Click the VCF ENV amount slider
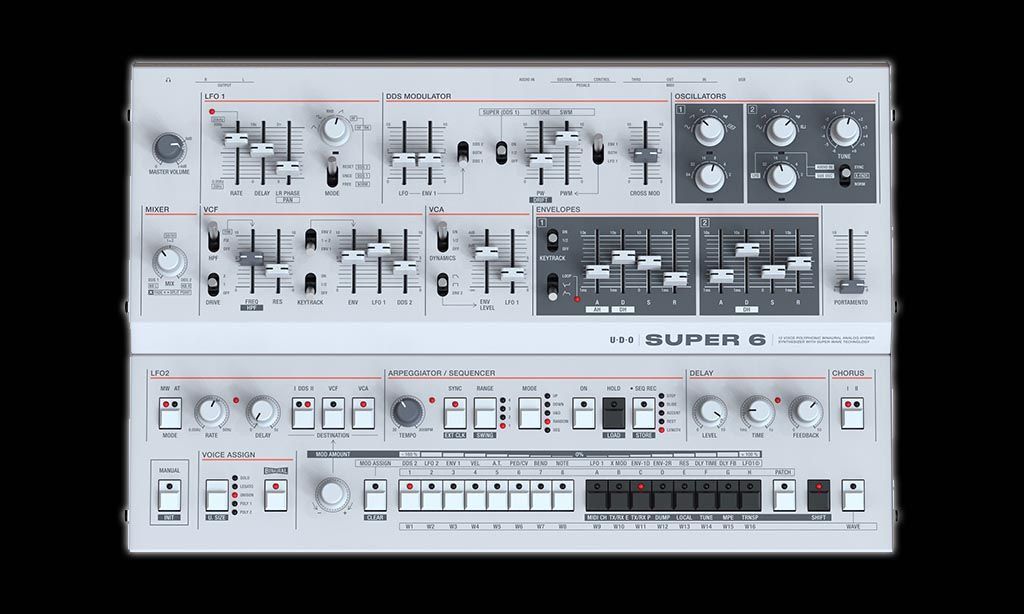1024x614 pixels. pyautogui.click(x=353, y=257)
